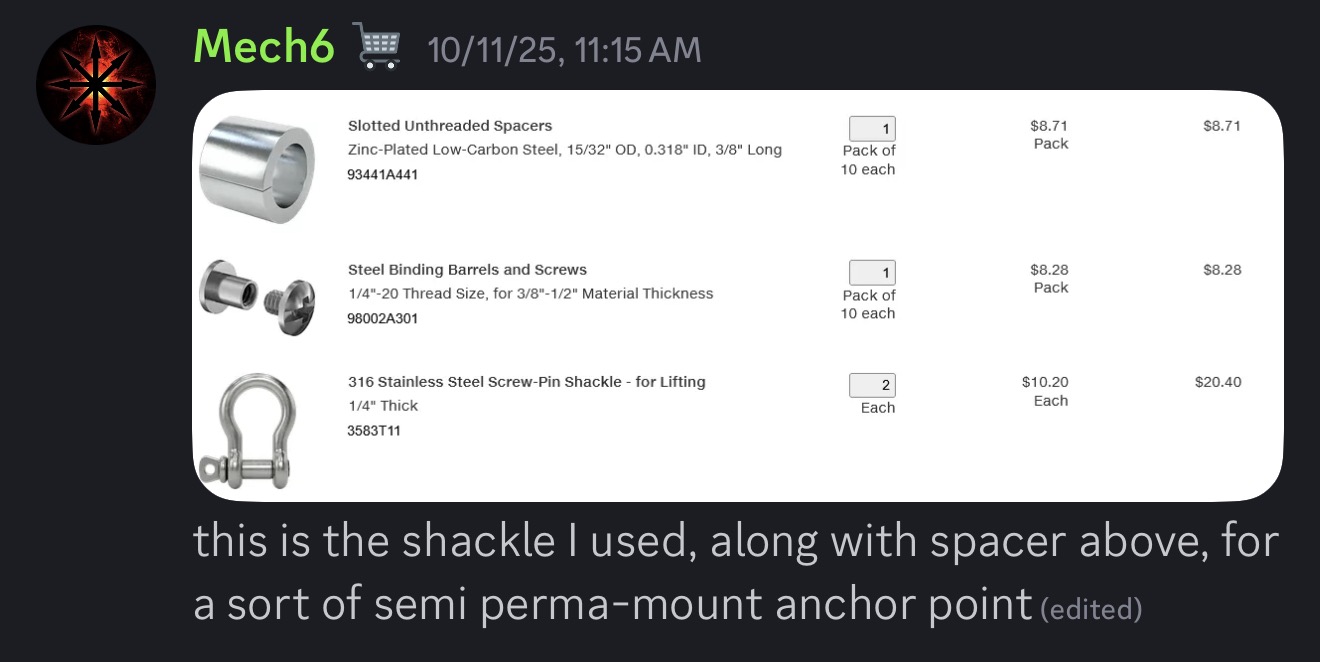
Task: Click the 10/11/25 11:15 AM timestamp
Action: click(x=564, y=49)
